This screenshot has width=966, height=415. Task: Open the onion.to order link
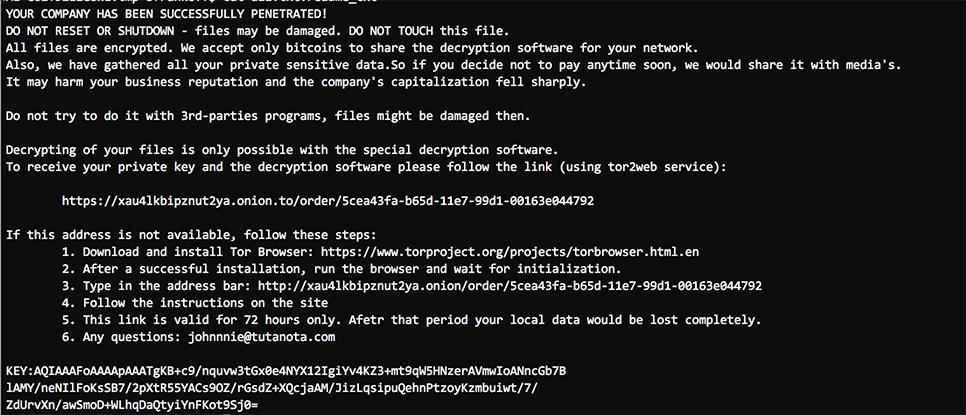click(328, 201)
